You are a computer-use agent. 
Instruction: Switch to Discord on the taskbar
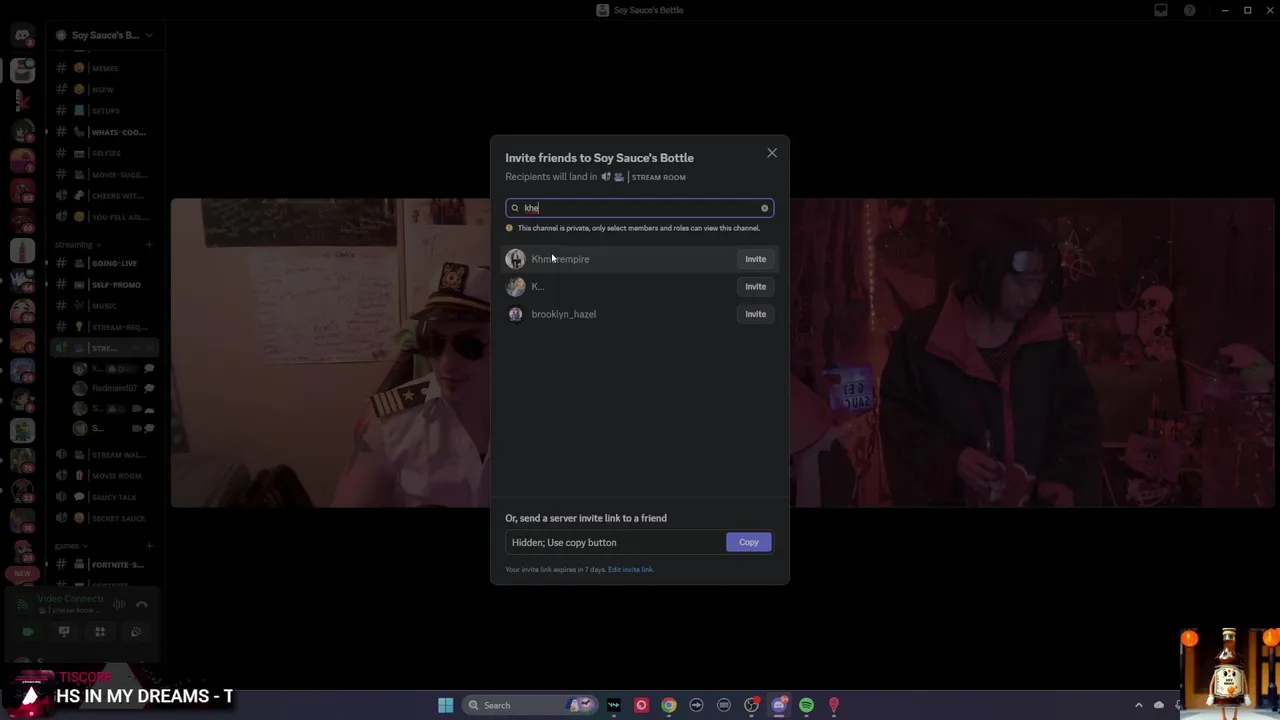click(779, 705)
